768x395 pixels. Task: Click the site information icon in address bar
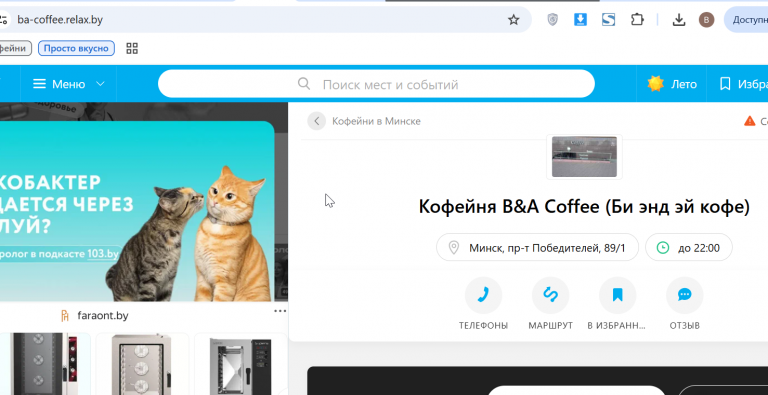3,20
